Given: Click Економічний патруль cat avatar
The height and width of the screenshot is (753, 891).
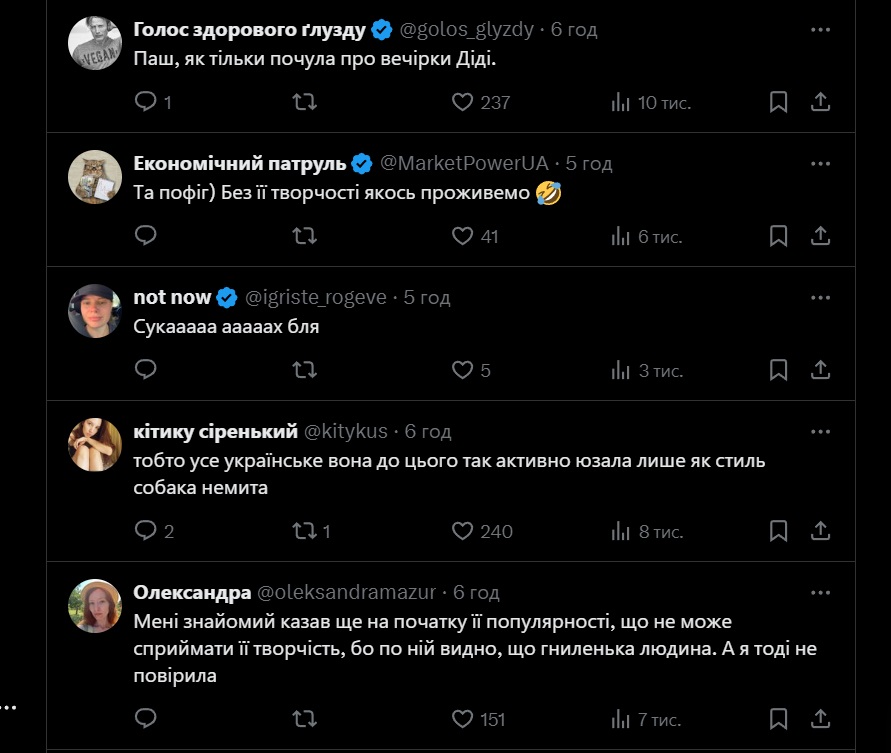Looking at the screenshot, I should pyautogui.click(x=95, y=176).
